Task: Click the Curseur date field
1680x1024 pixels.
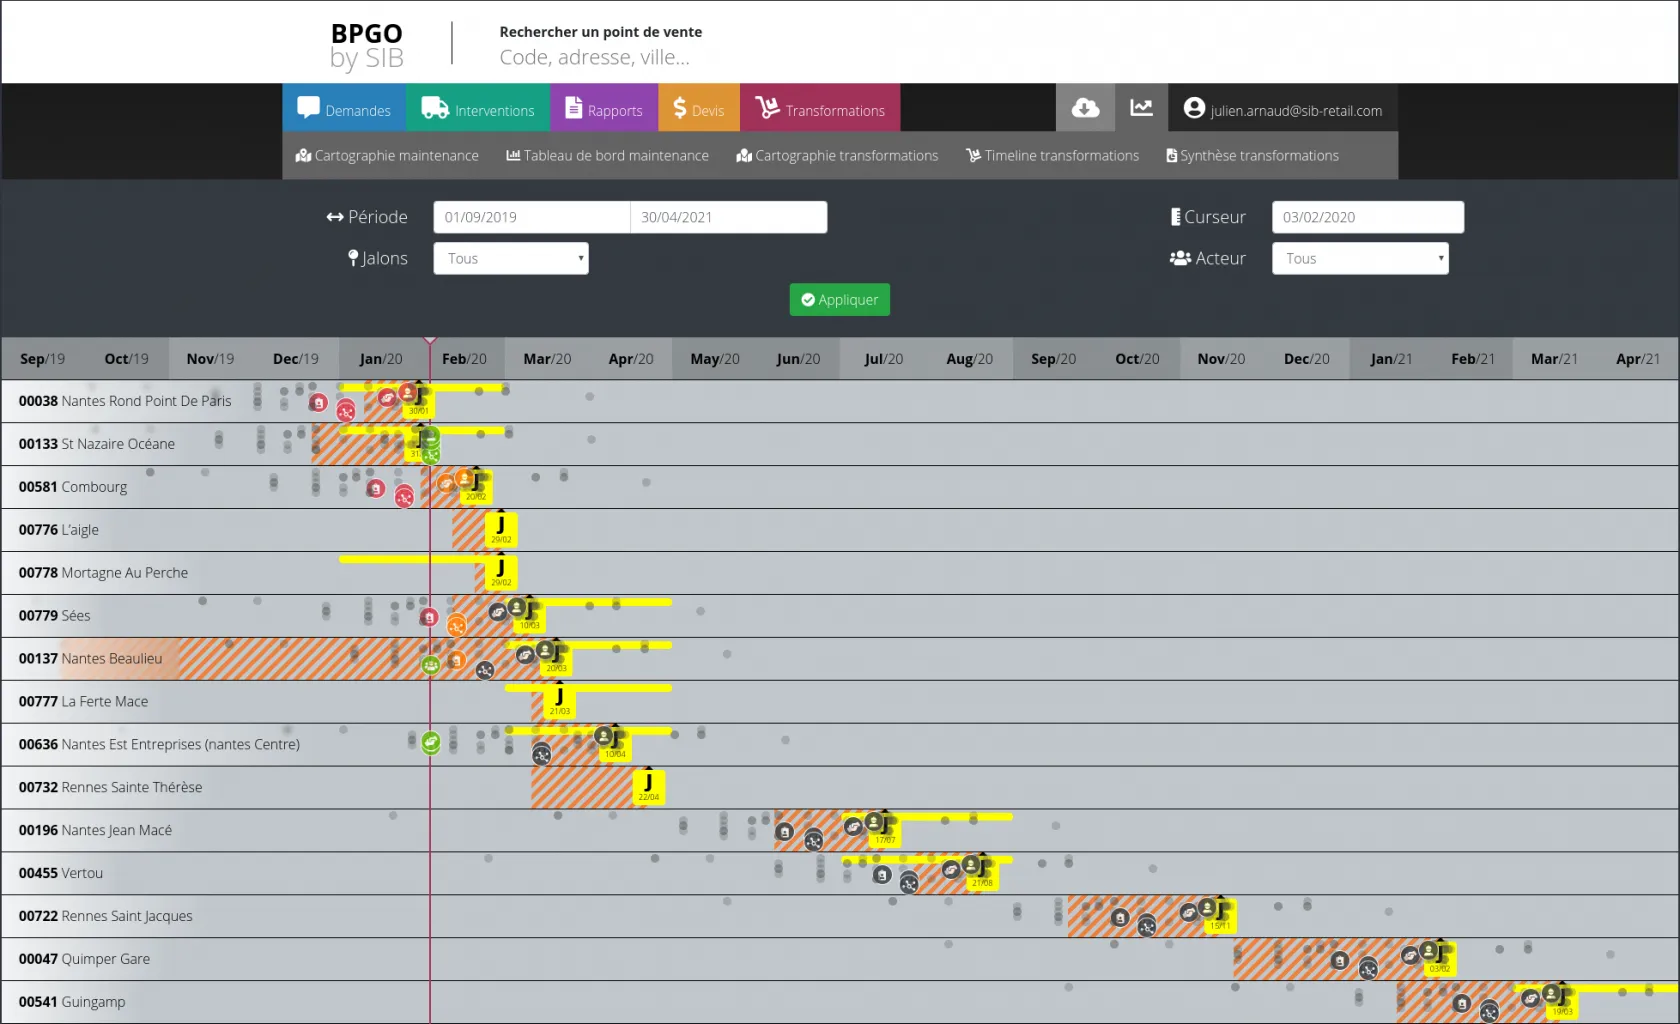Action: coord(1367,217)
